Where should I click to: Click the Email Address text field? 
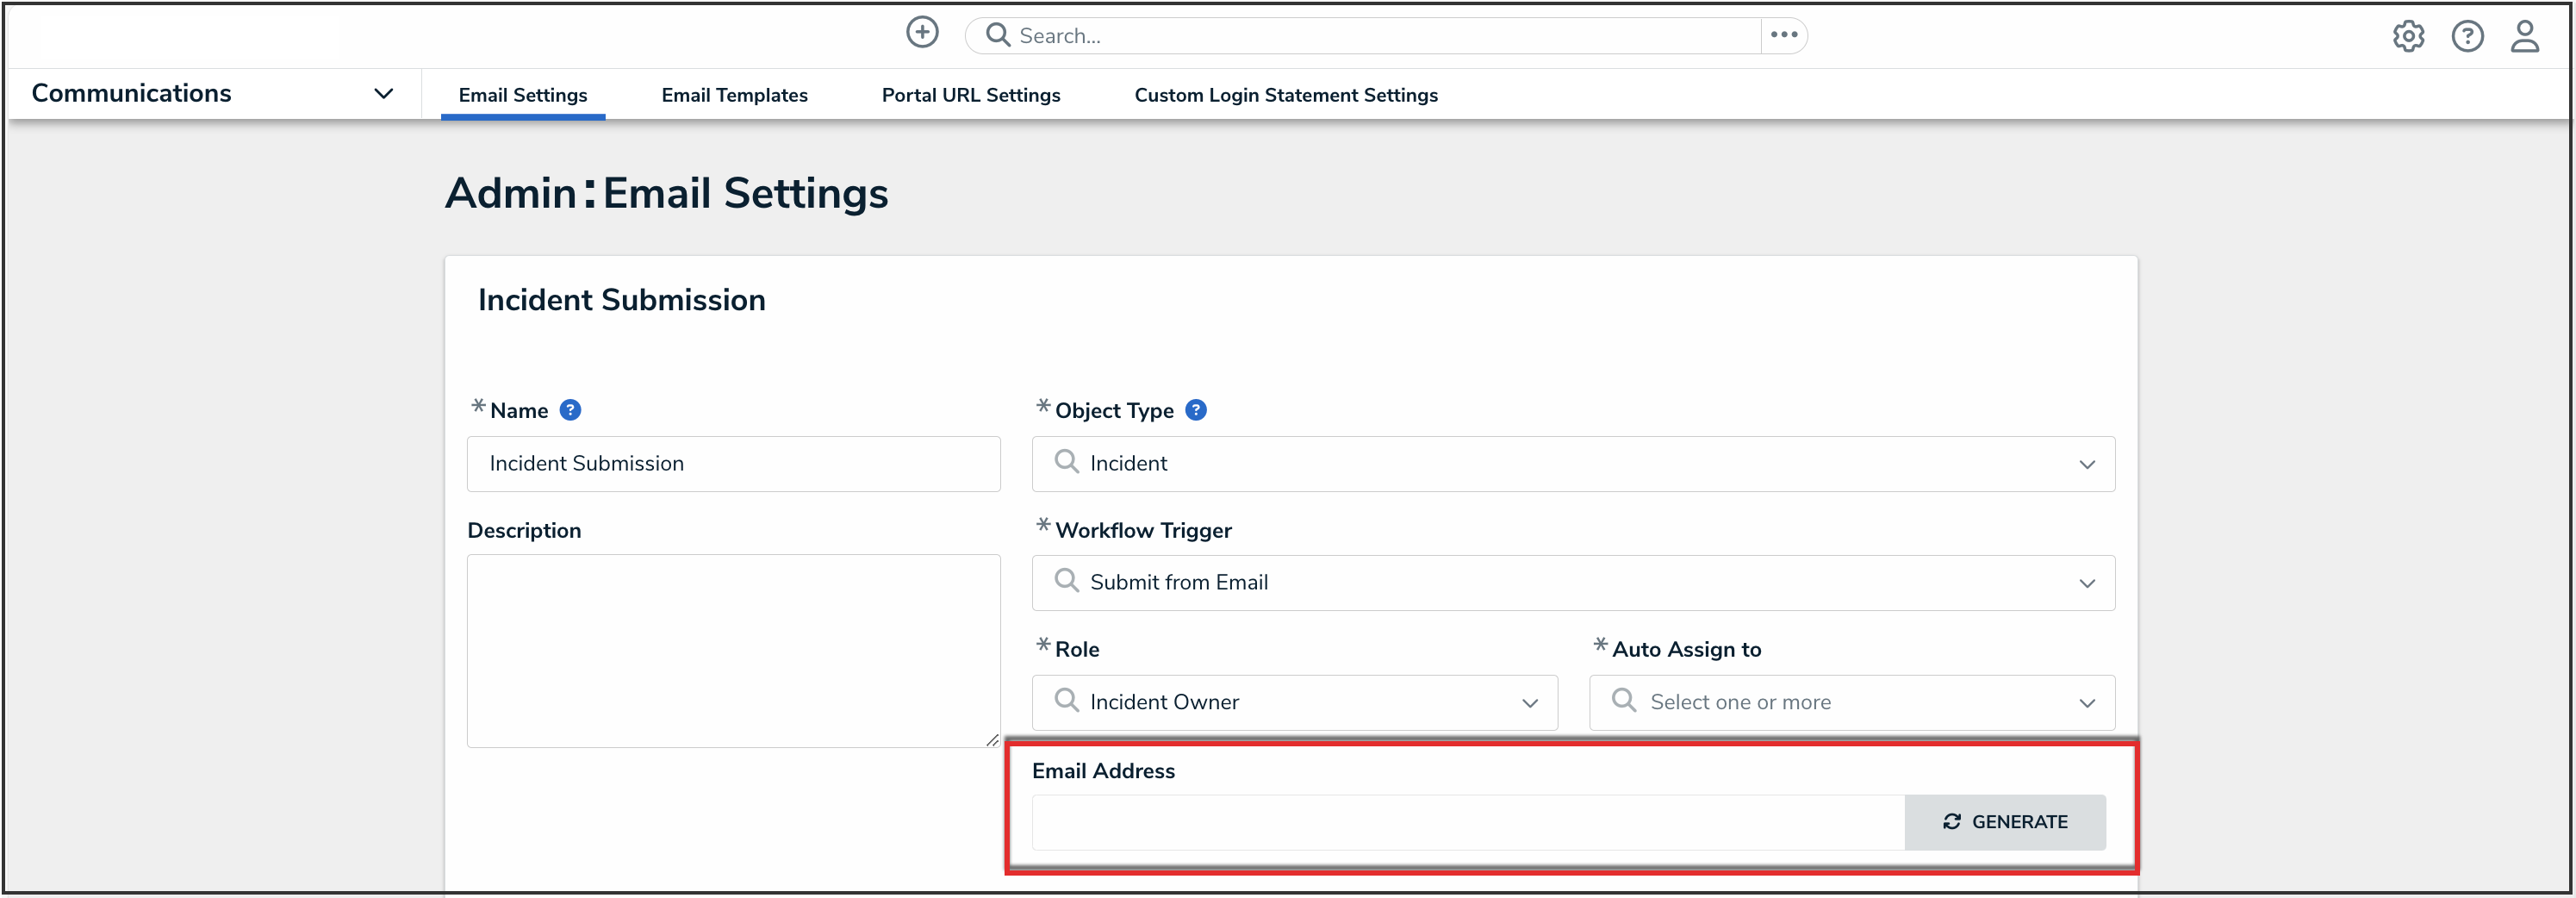coord(1467,822)
